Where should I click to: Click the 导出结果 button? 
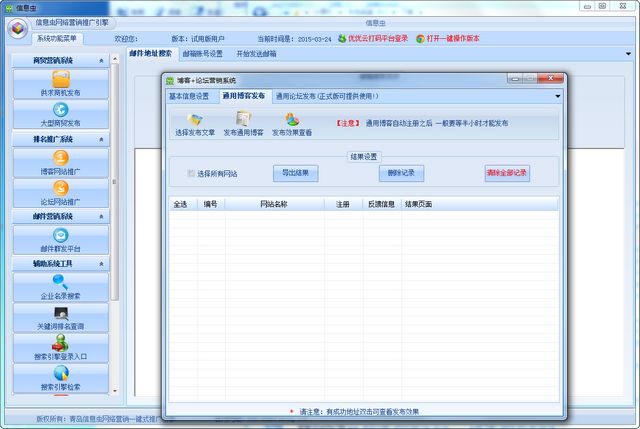click(x=295, y=173)
